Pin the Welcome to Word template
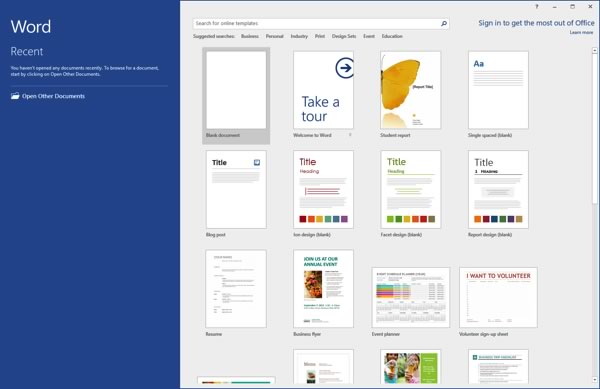This screenshot has height=389, width=600. 350,135
